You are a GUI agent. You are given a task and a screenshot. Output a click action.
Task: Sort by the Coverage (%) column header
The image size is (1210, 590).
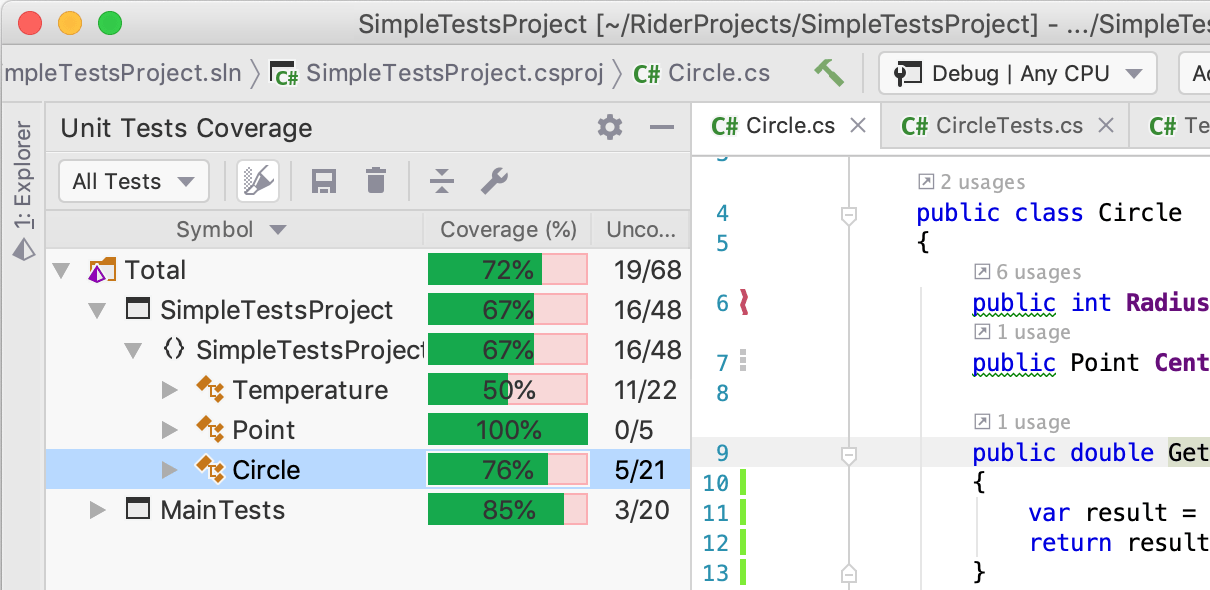pyautogui.click(x=507, y=230)
